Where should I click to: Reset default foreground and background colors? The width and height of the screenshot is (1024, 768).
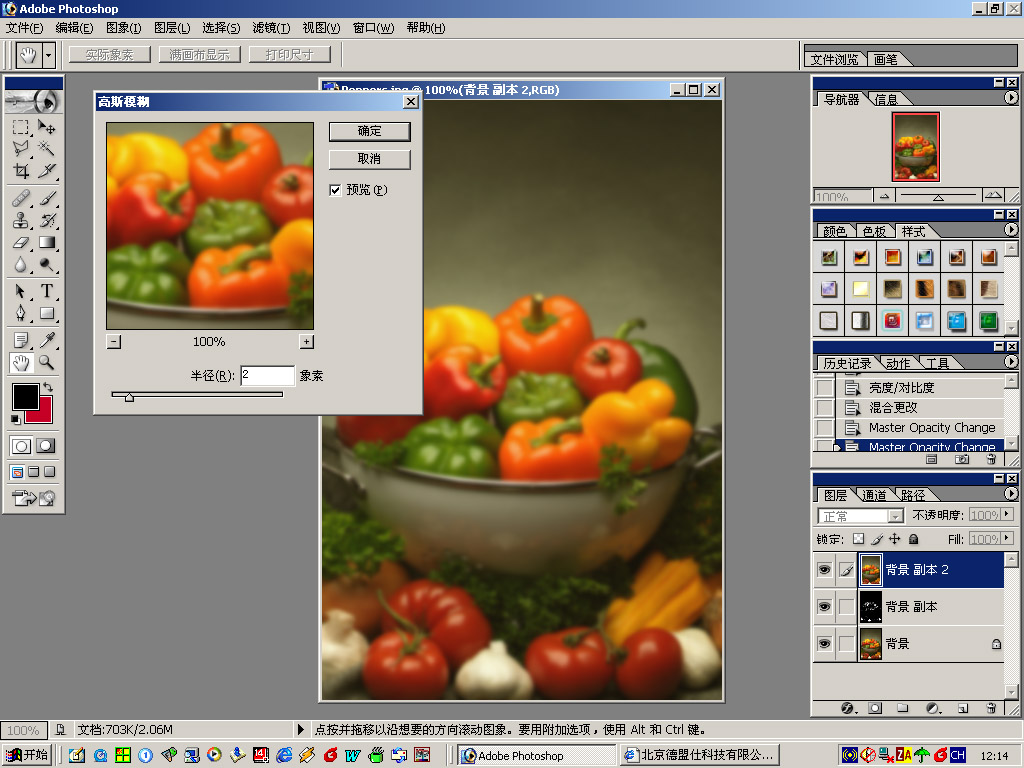click(16, 419)
